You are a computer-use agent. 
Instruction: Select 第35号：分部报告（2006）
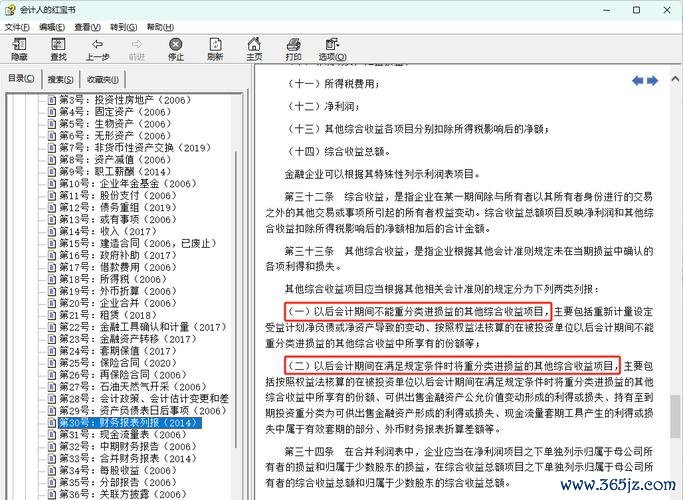point(118,482)
